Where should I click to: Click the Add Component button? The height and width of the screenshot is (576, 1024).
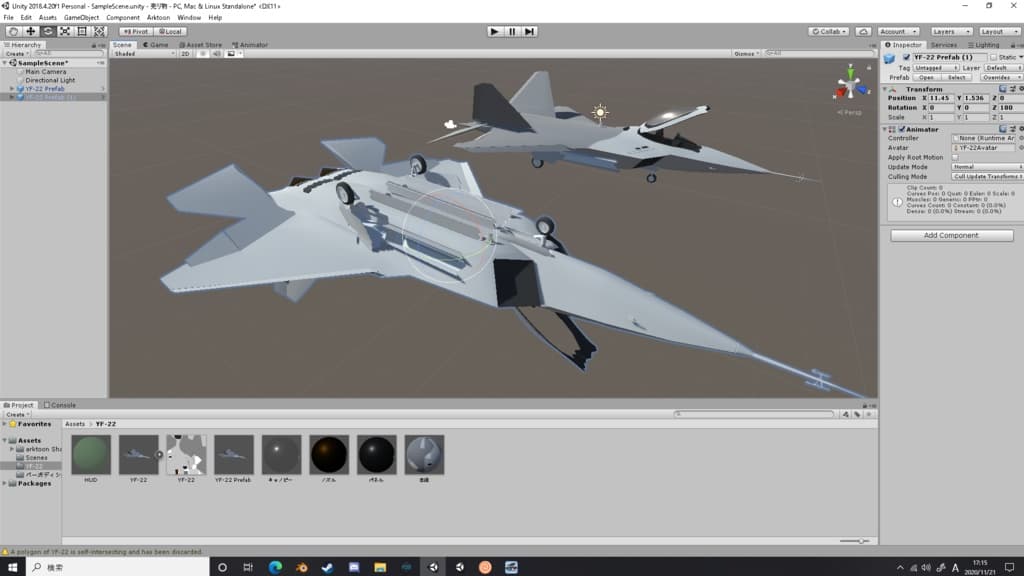[x=951, y=236]
